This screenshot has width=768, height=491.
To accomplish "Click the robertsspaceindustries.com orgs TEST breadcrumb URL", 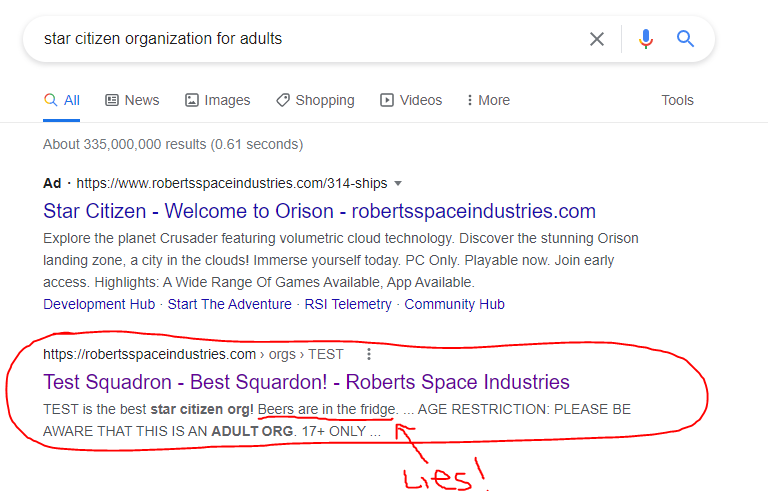I will click(x=193, y=354).
